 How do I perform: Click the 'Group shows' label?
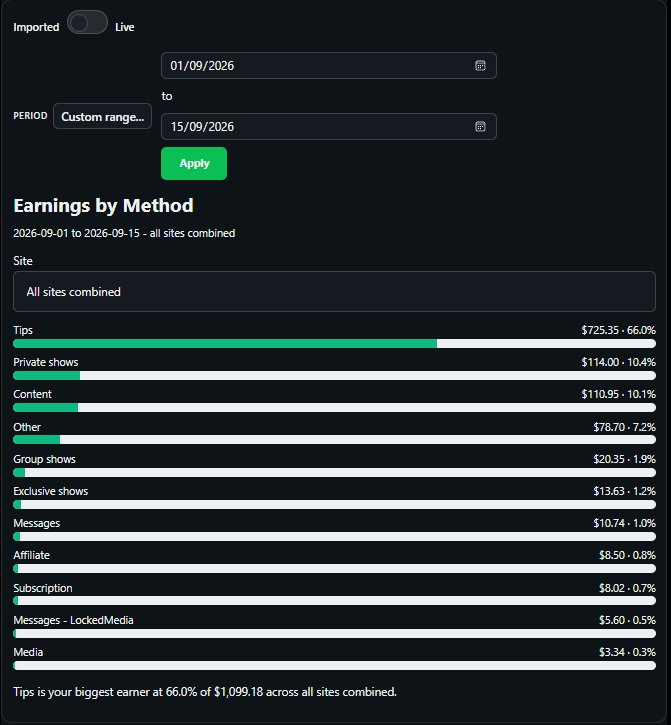[44, 459]
